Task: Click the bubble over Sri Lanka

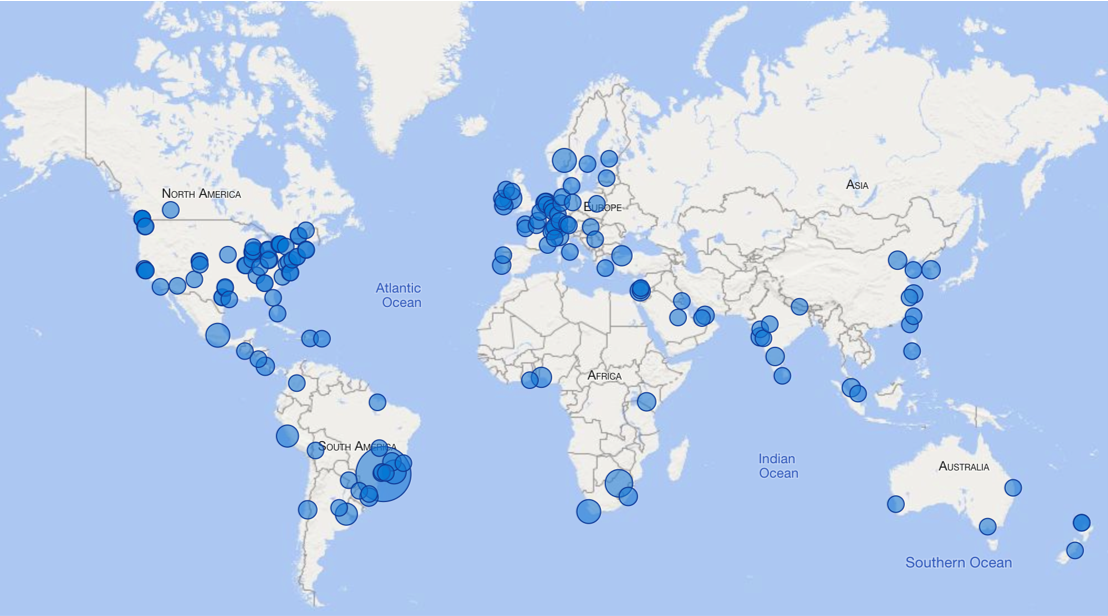Action: (x=782, y=376)
